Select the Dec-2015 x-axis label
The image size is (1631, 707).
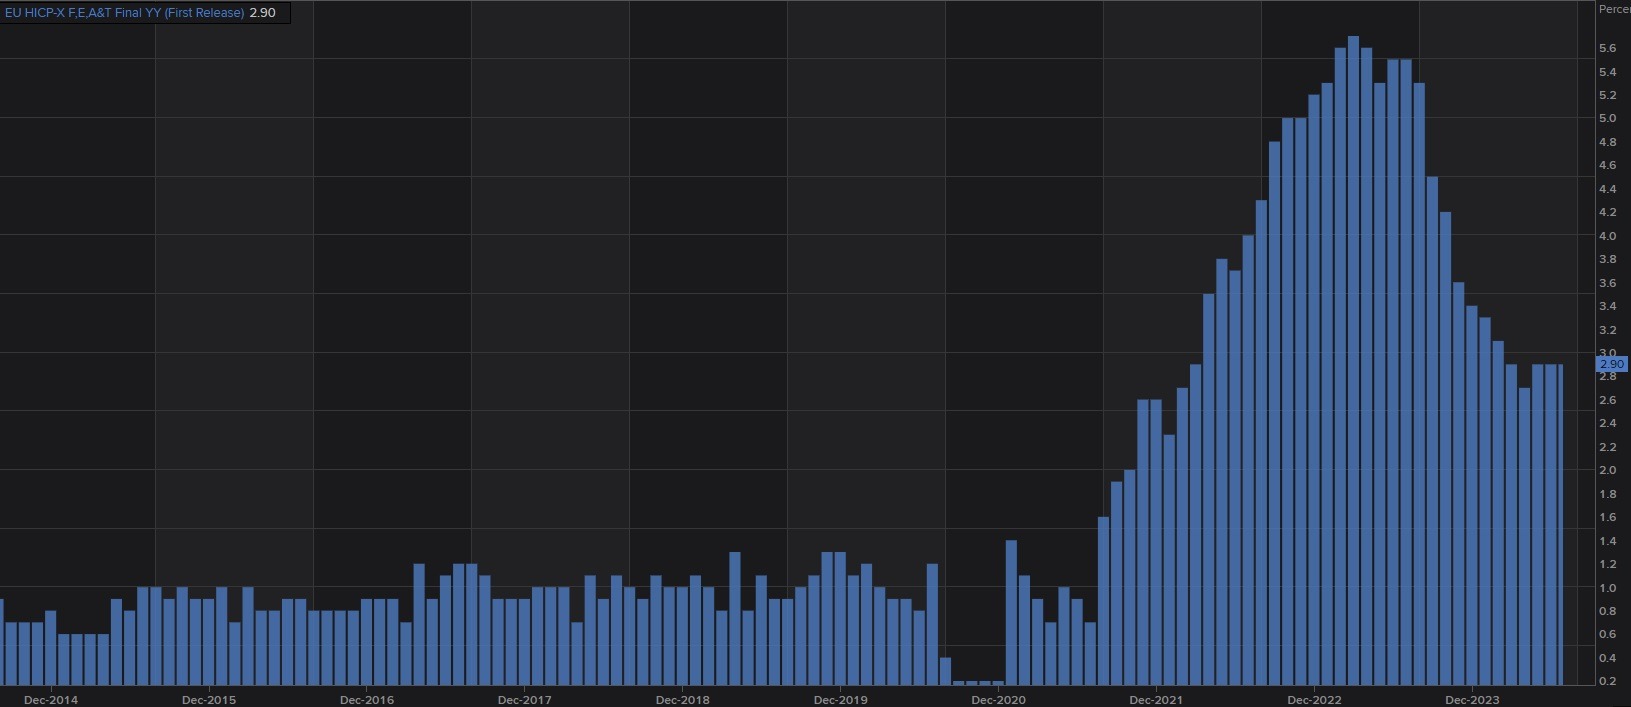click(x=208, y=699)
